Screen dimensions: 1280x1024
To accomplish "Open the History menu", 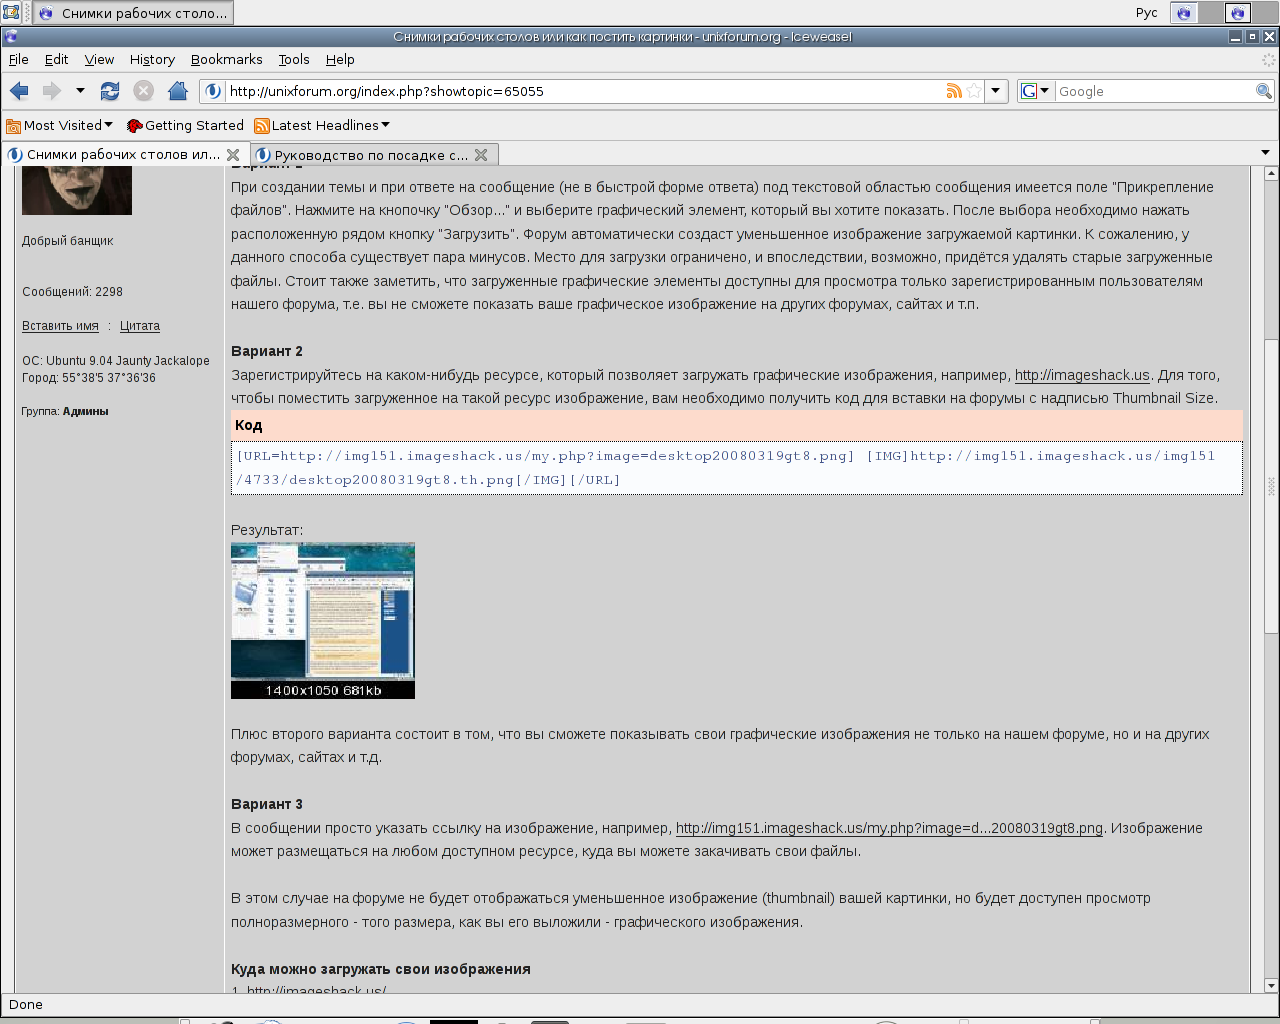I will (x=152, y=59).
